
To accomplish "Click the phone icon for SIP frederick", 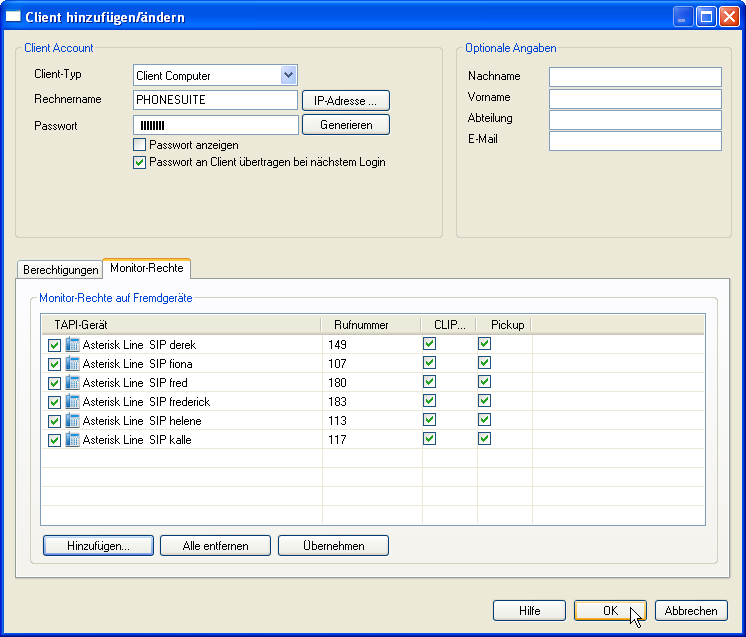I will coord(73,401).
